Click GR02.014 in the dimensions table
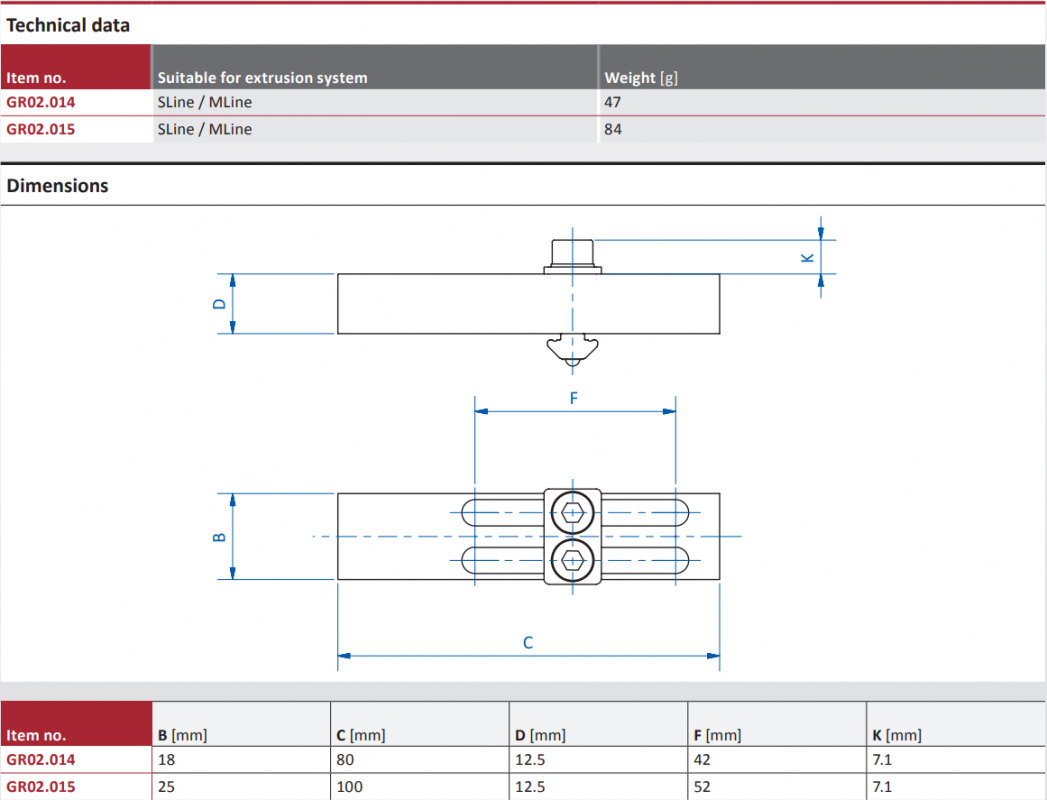Screen dimensions: 1047x800 41,760
